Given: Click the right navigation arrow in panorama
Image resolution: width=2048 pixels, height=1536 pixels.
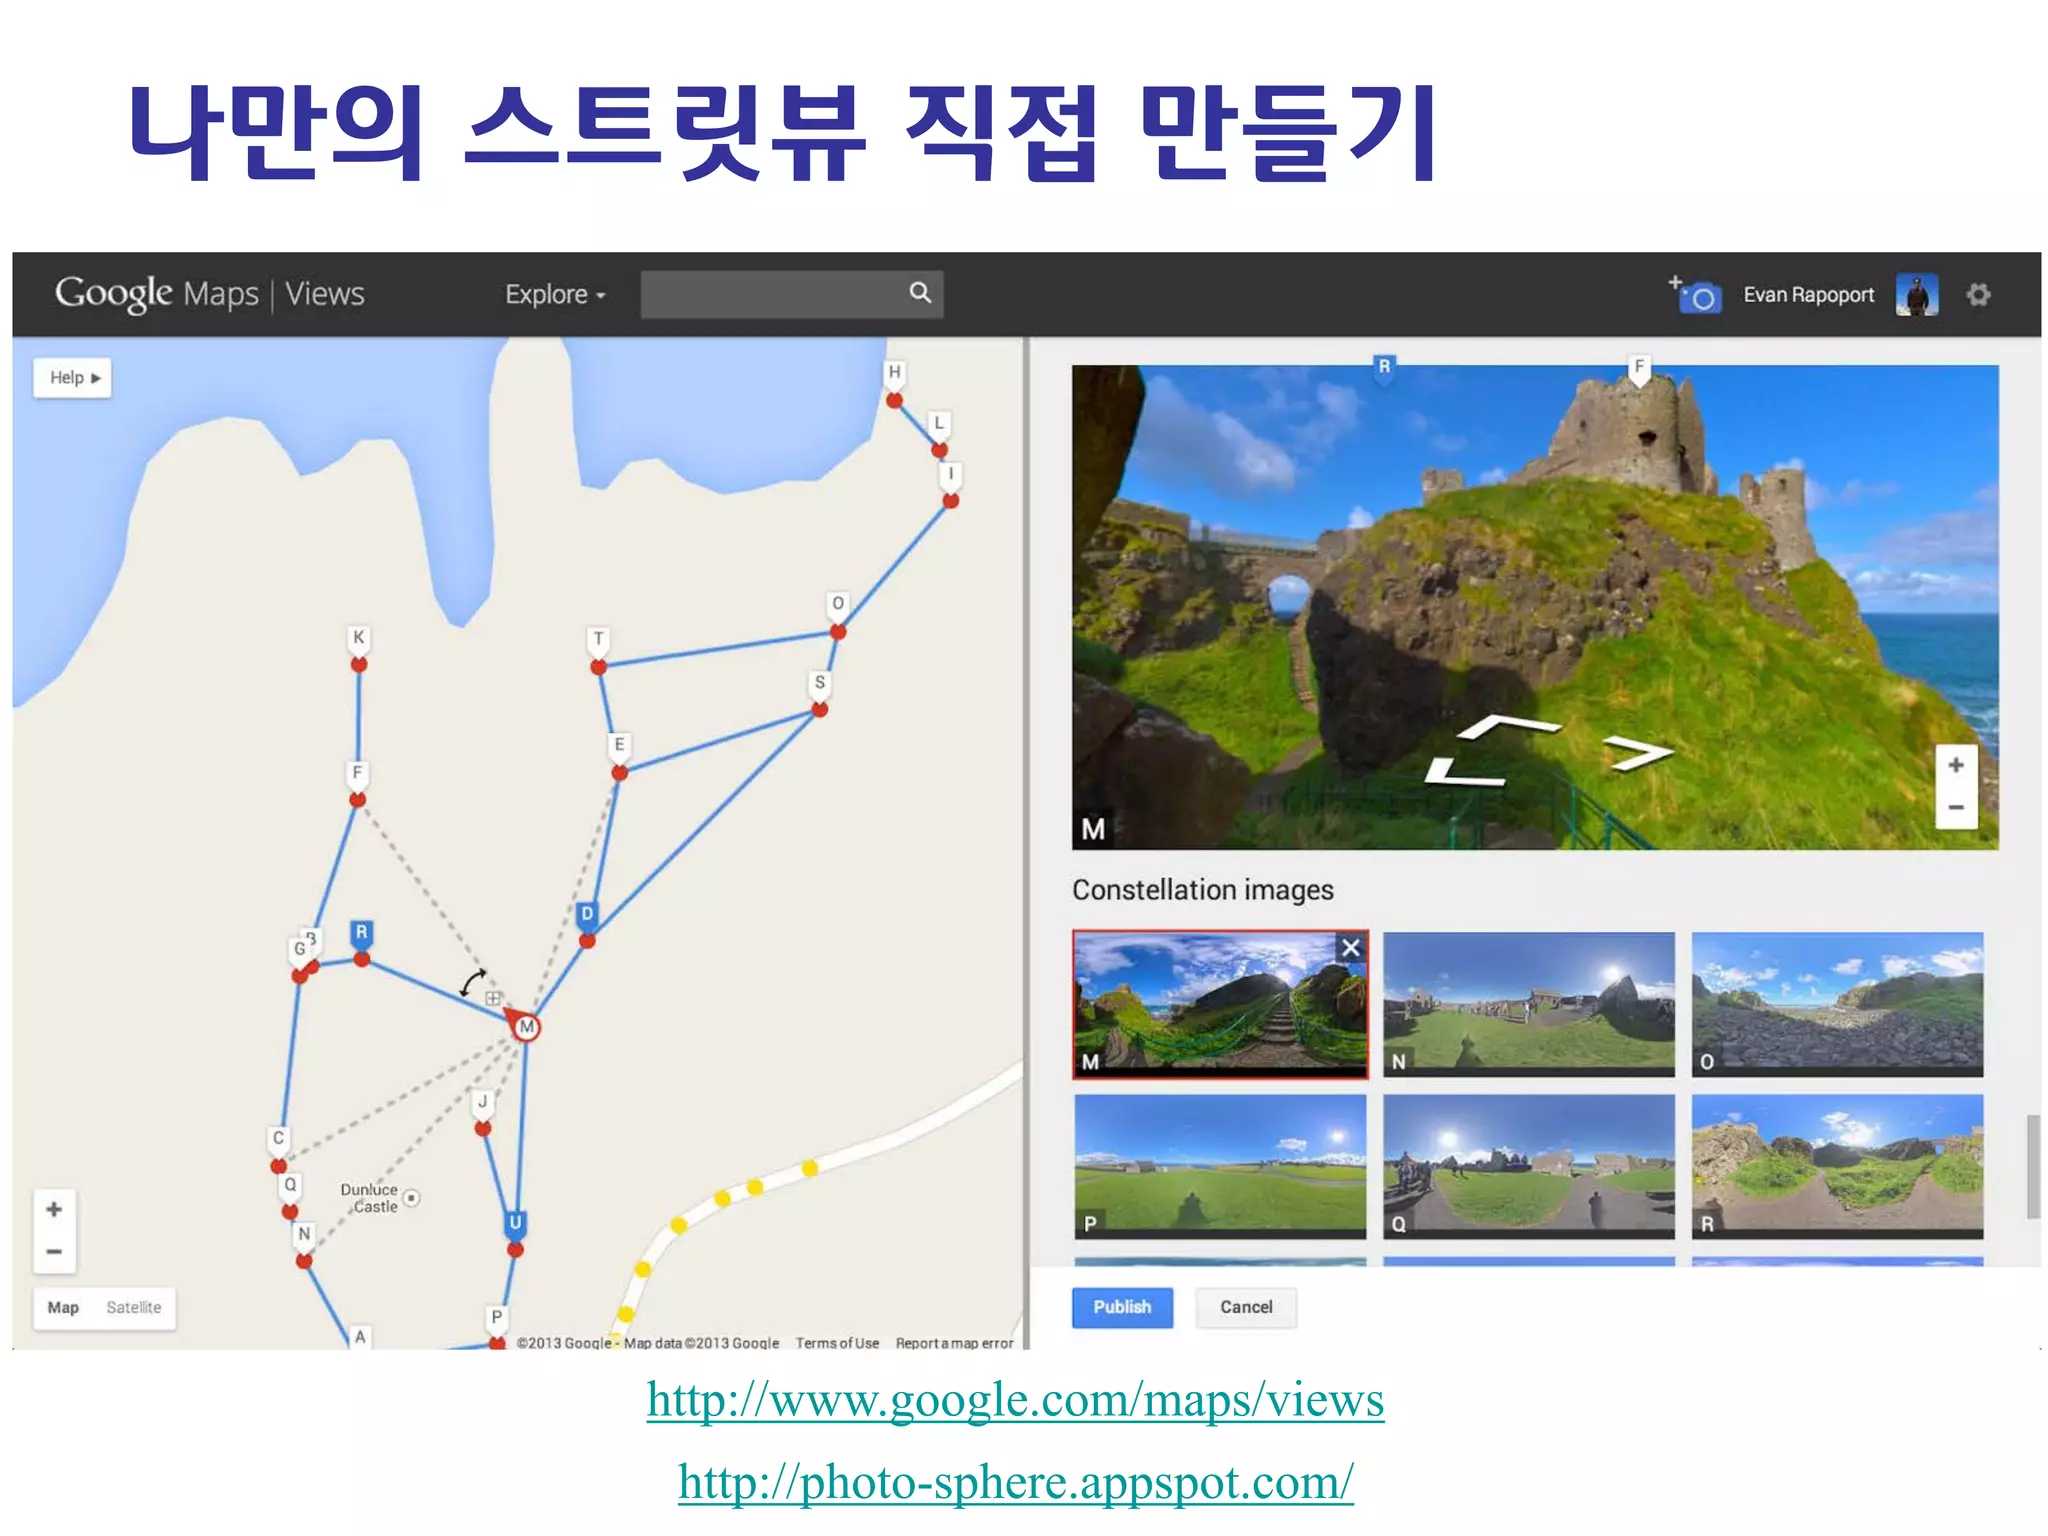Looking at the screenshot, I should (x=1637, y=752).
